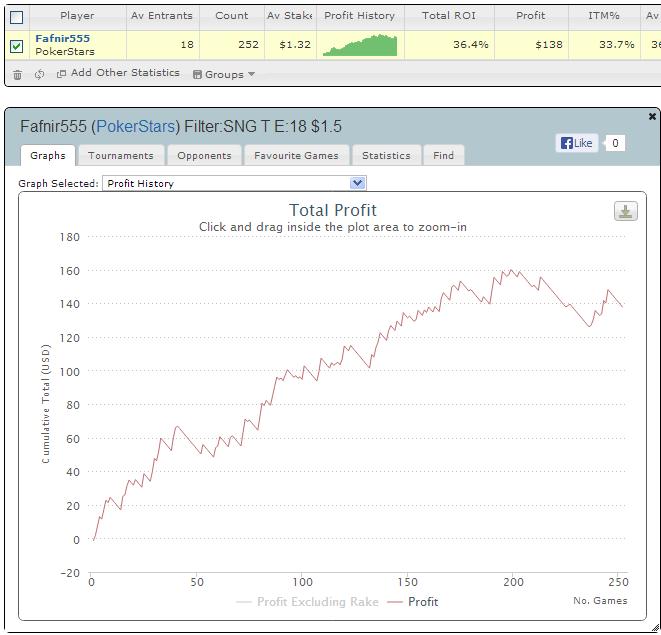
Task: Go to the Statistics tab
Action: pyautogui.click(x=386, y=155)
